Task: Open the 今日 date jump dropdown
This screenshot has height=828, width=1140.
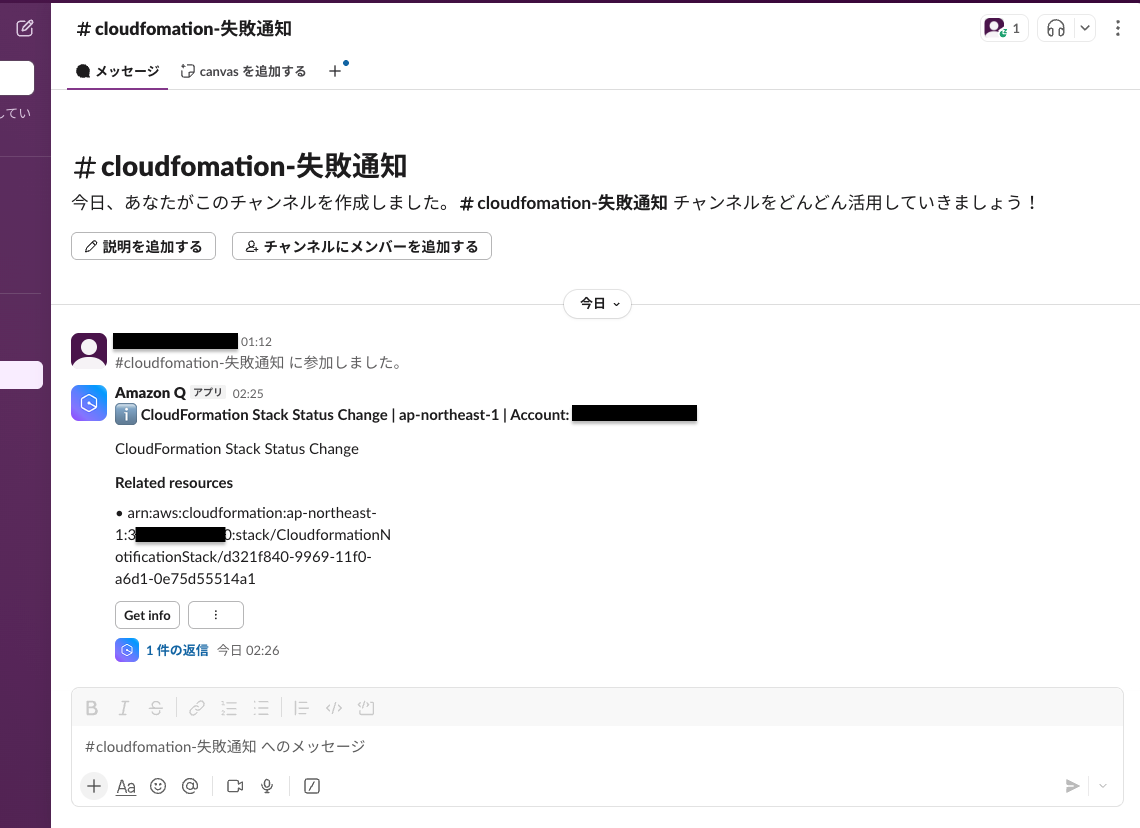Action: [x=598, y=304]
